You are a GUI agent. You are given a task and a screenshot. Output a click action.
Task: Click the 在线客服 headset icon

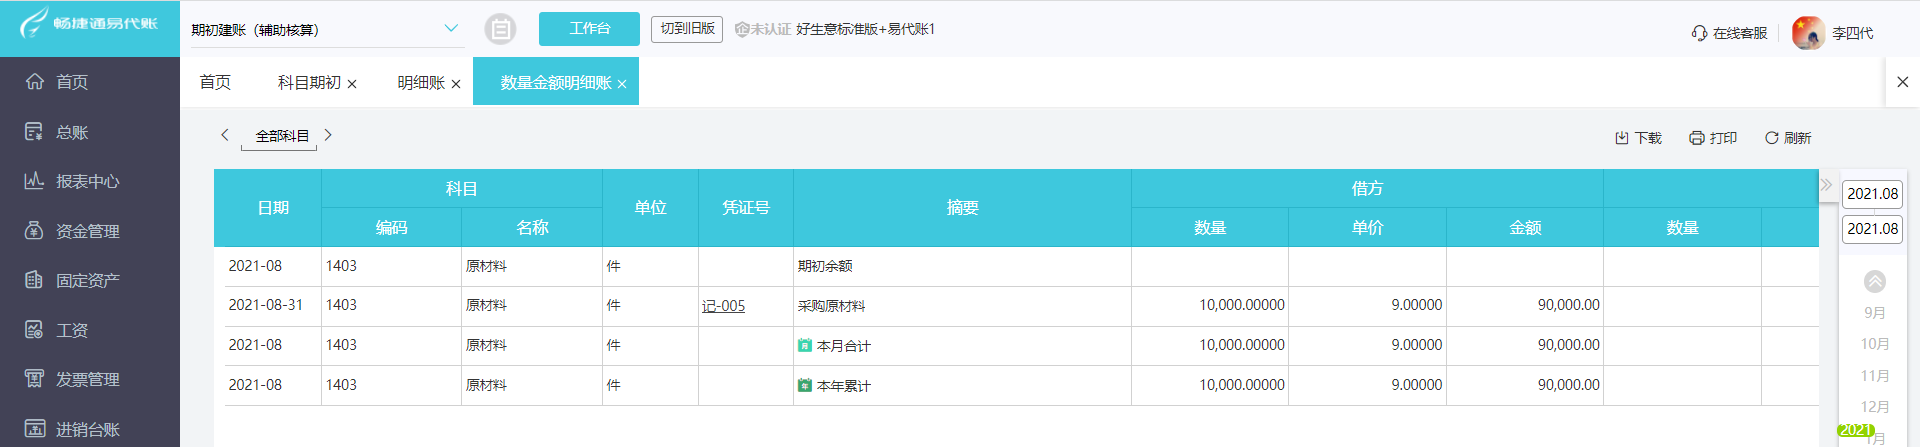(1699, 33)
